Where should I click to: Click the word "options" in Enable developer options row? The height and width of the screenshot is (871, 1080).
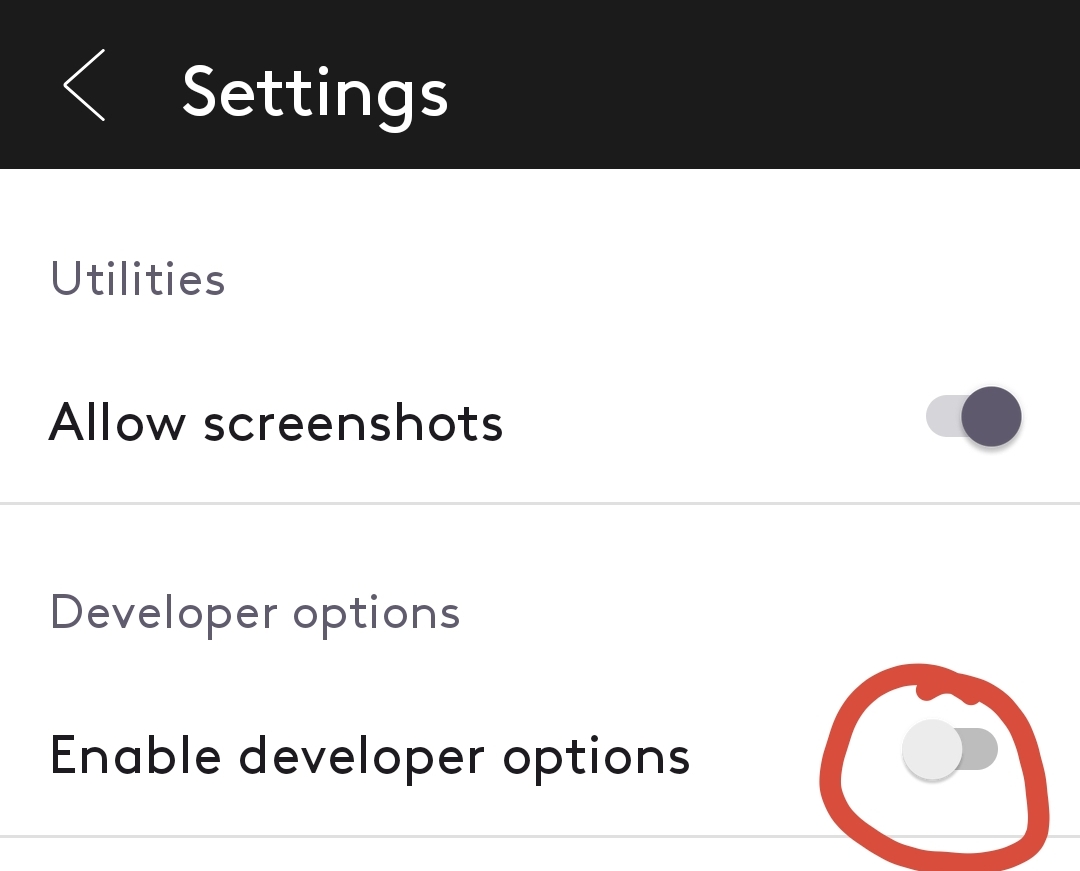tap(596, 760)
